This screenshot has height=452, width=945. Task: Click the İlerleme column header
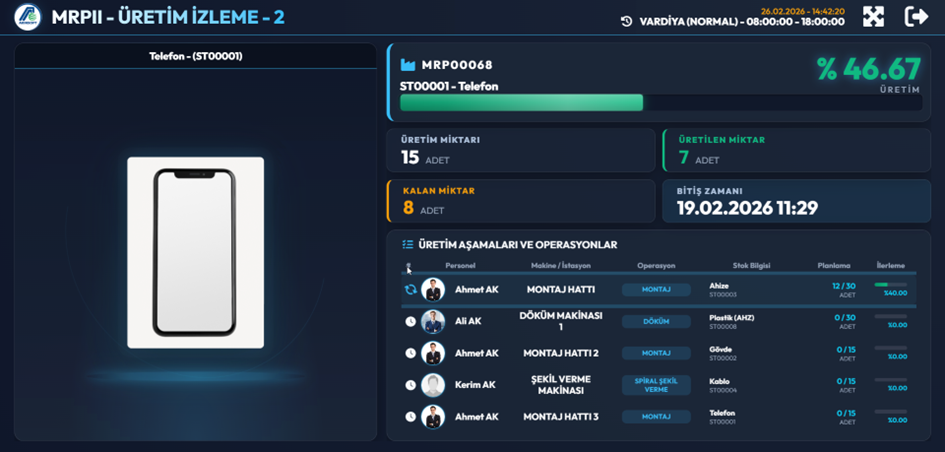click(890, 266)
